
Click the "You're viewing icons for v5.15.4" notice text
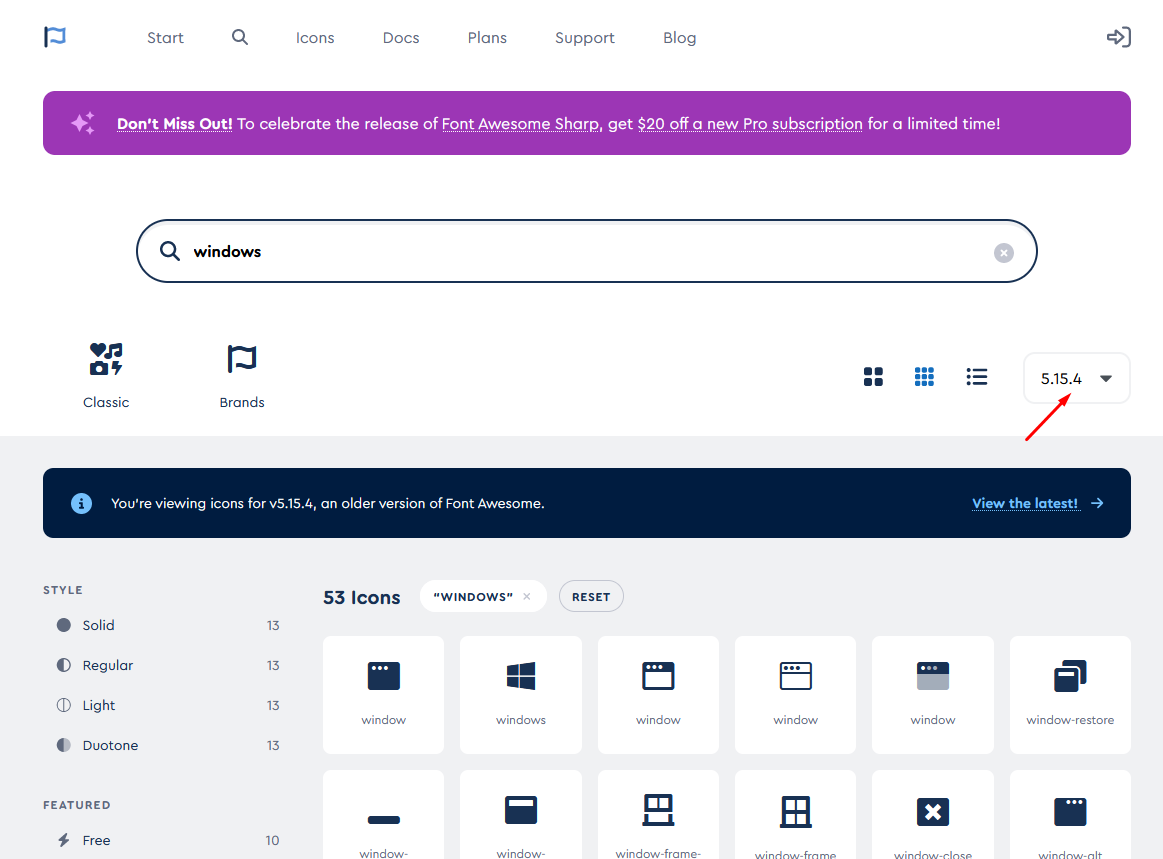click(x=328, y=503)
